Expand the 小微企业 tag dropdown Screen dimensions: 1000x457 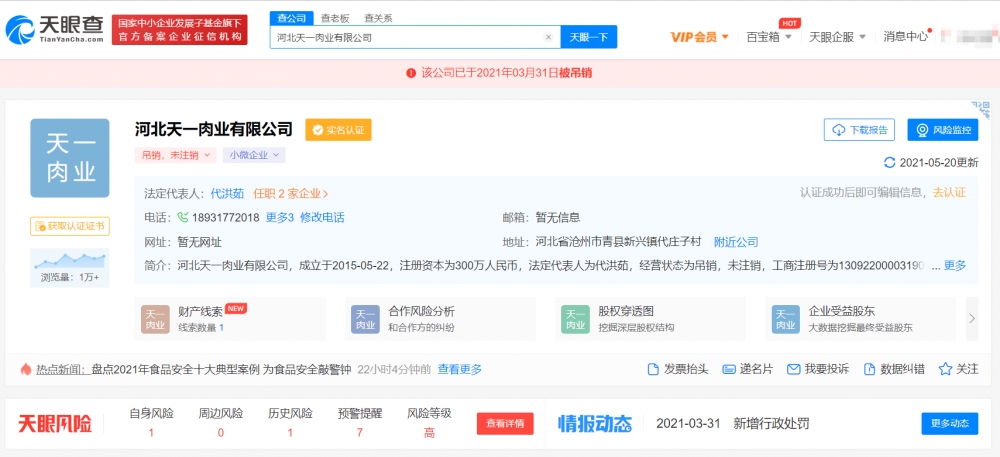[254, 155]
